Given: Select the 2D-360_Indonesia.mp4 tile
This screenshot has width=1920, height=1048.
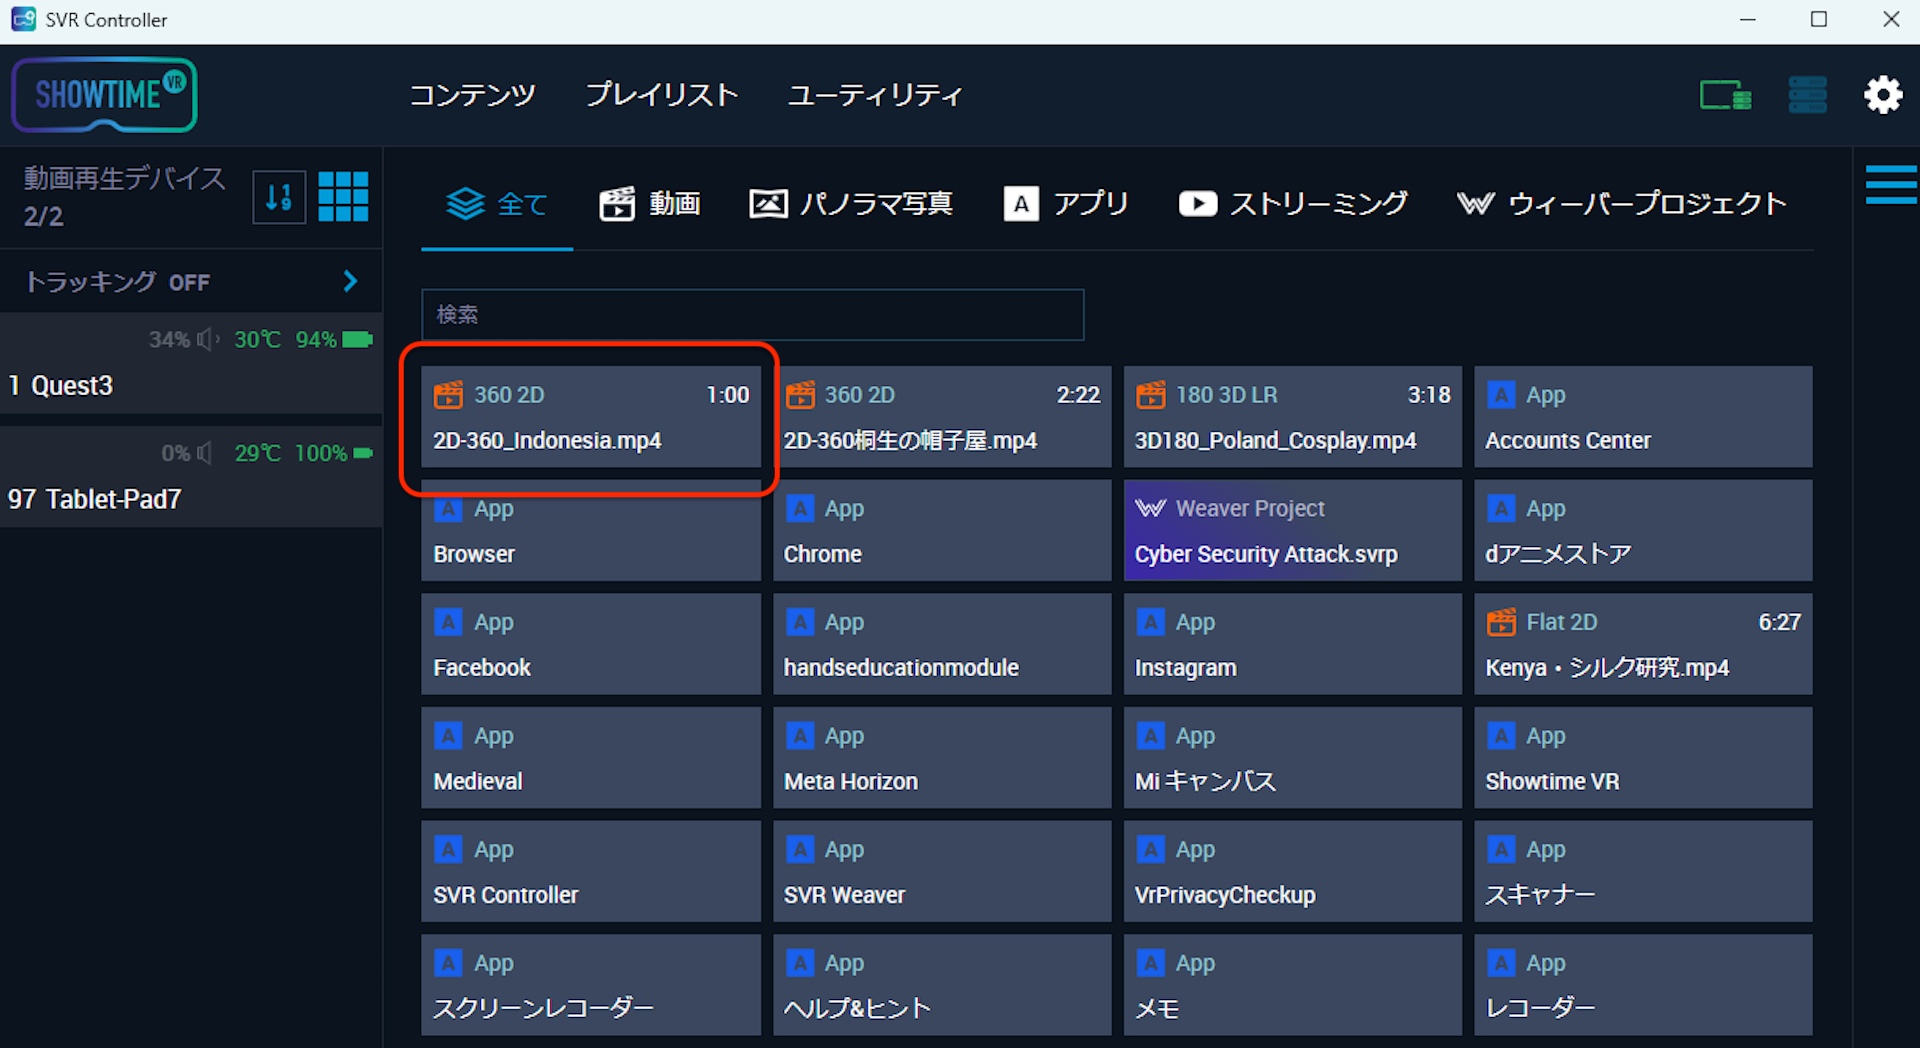Looking at the screenshot, I should [590, 417].
